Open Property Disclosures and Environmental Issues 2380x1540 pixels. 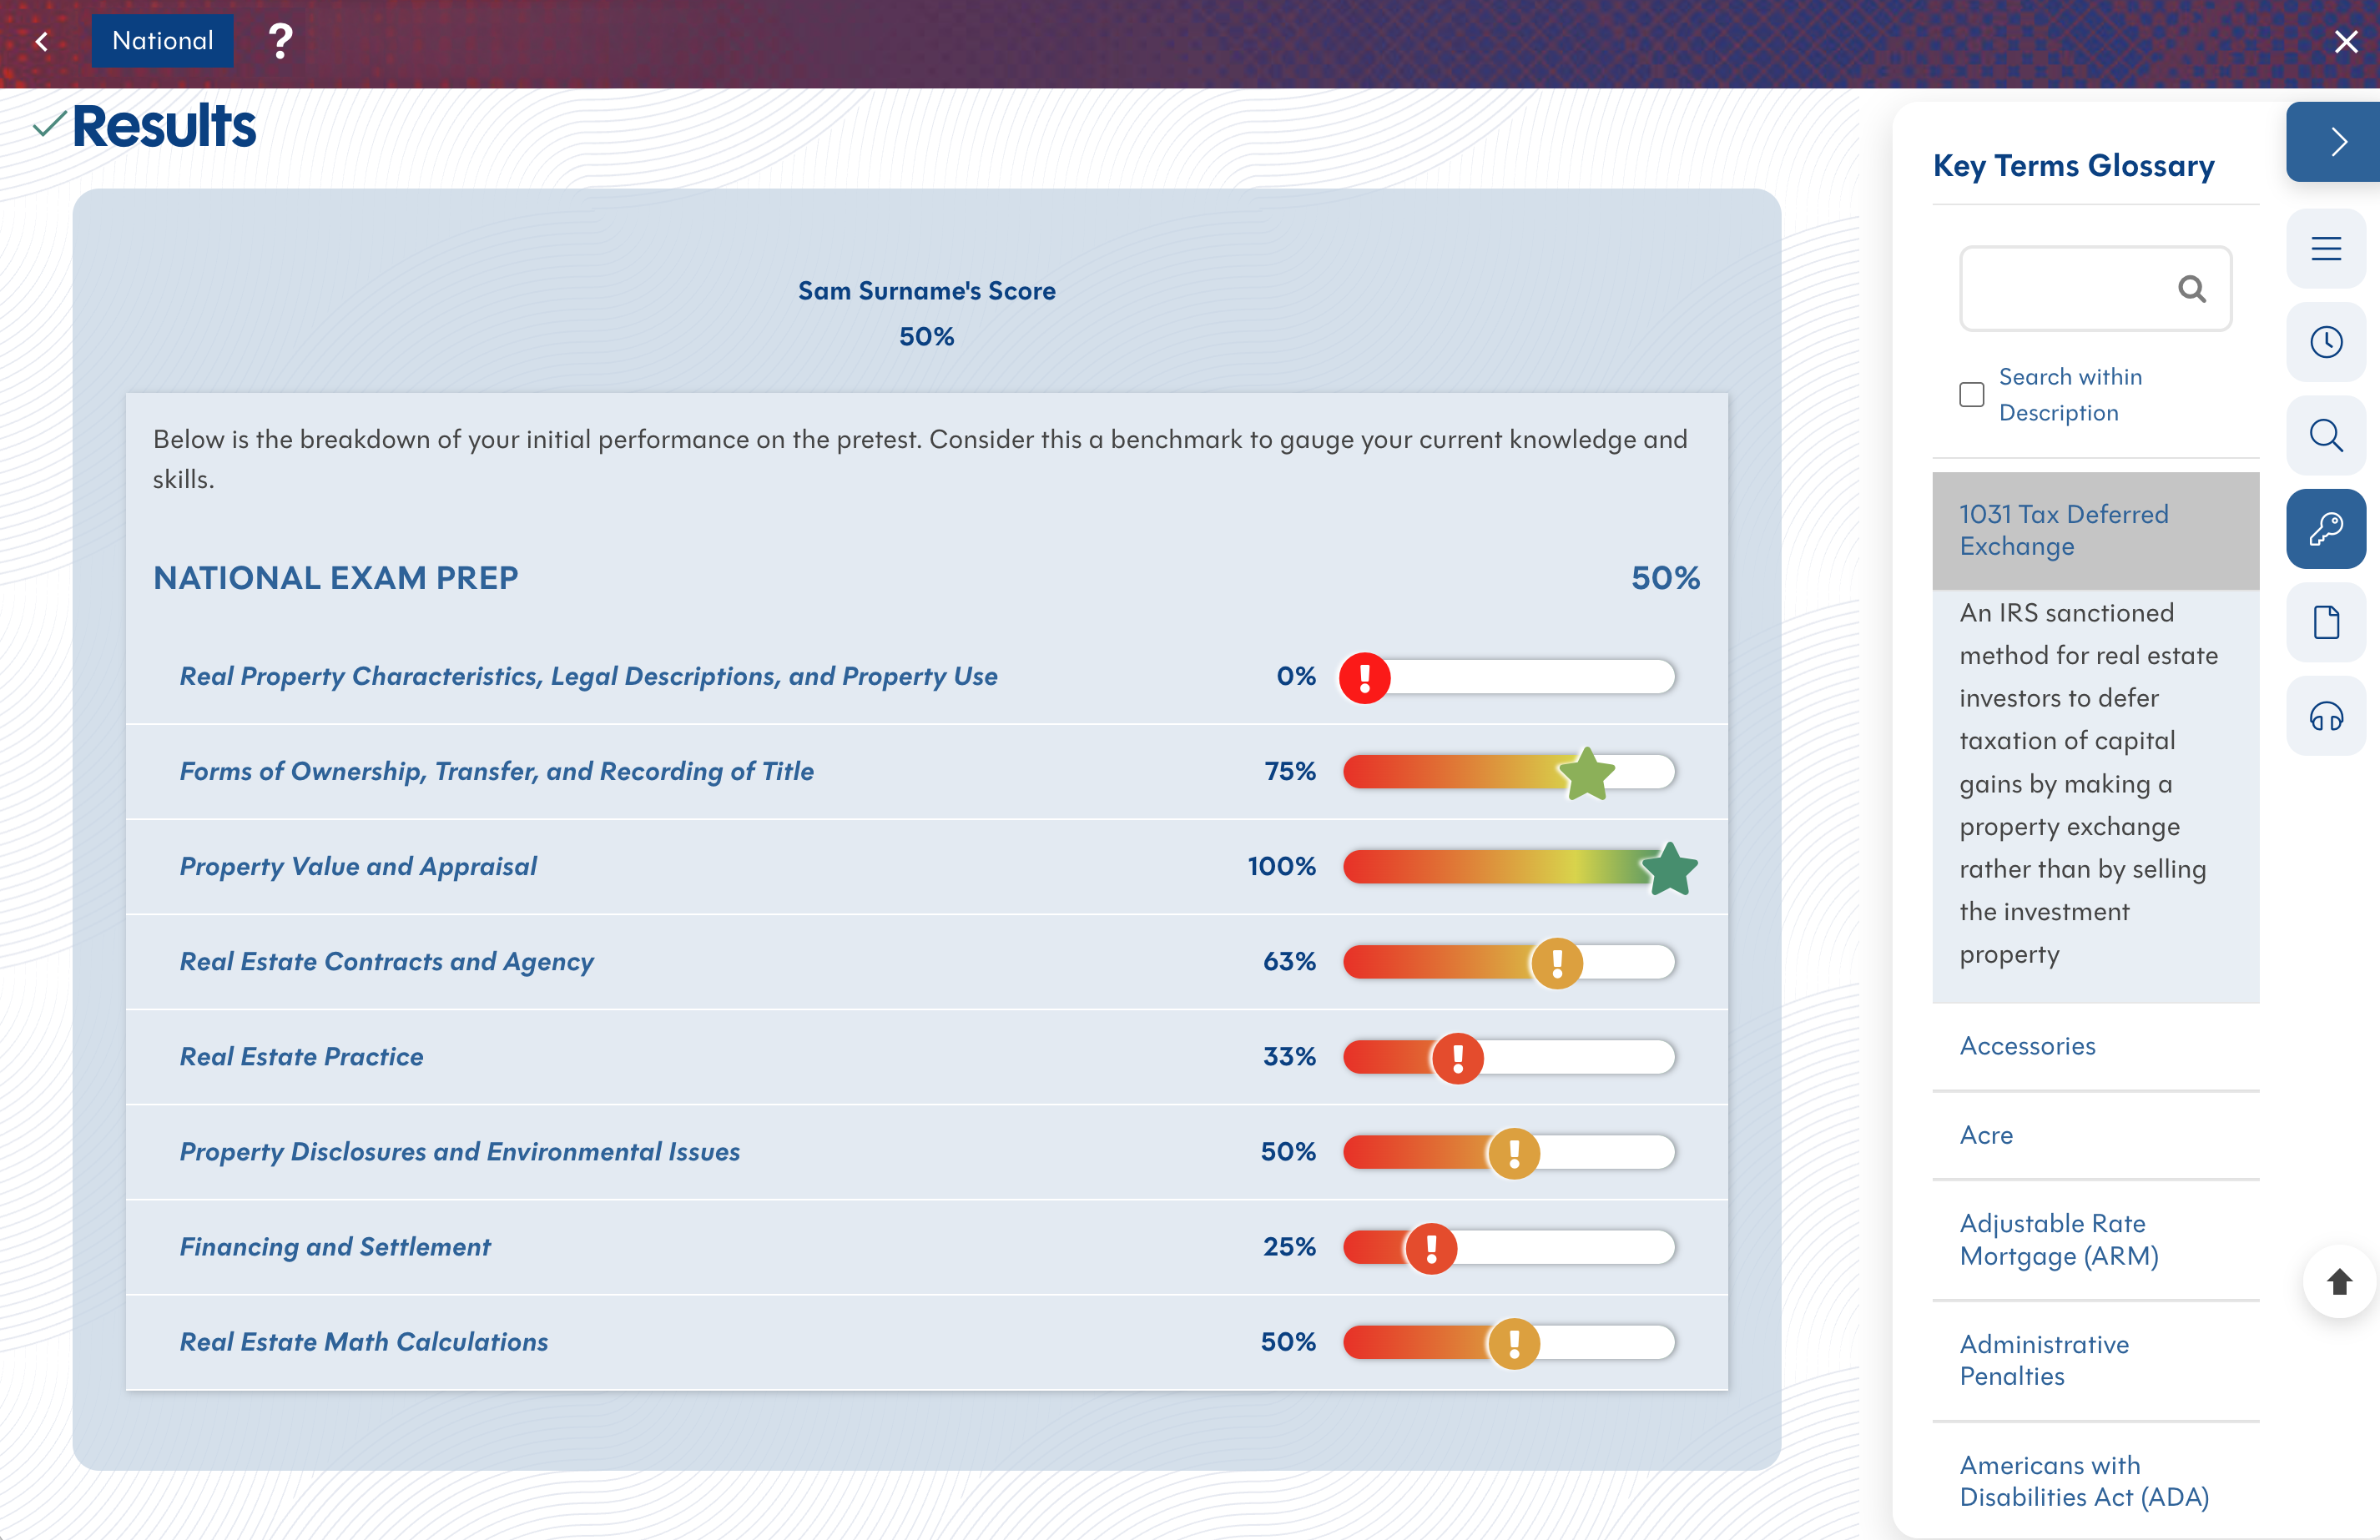(460, 1152)
